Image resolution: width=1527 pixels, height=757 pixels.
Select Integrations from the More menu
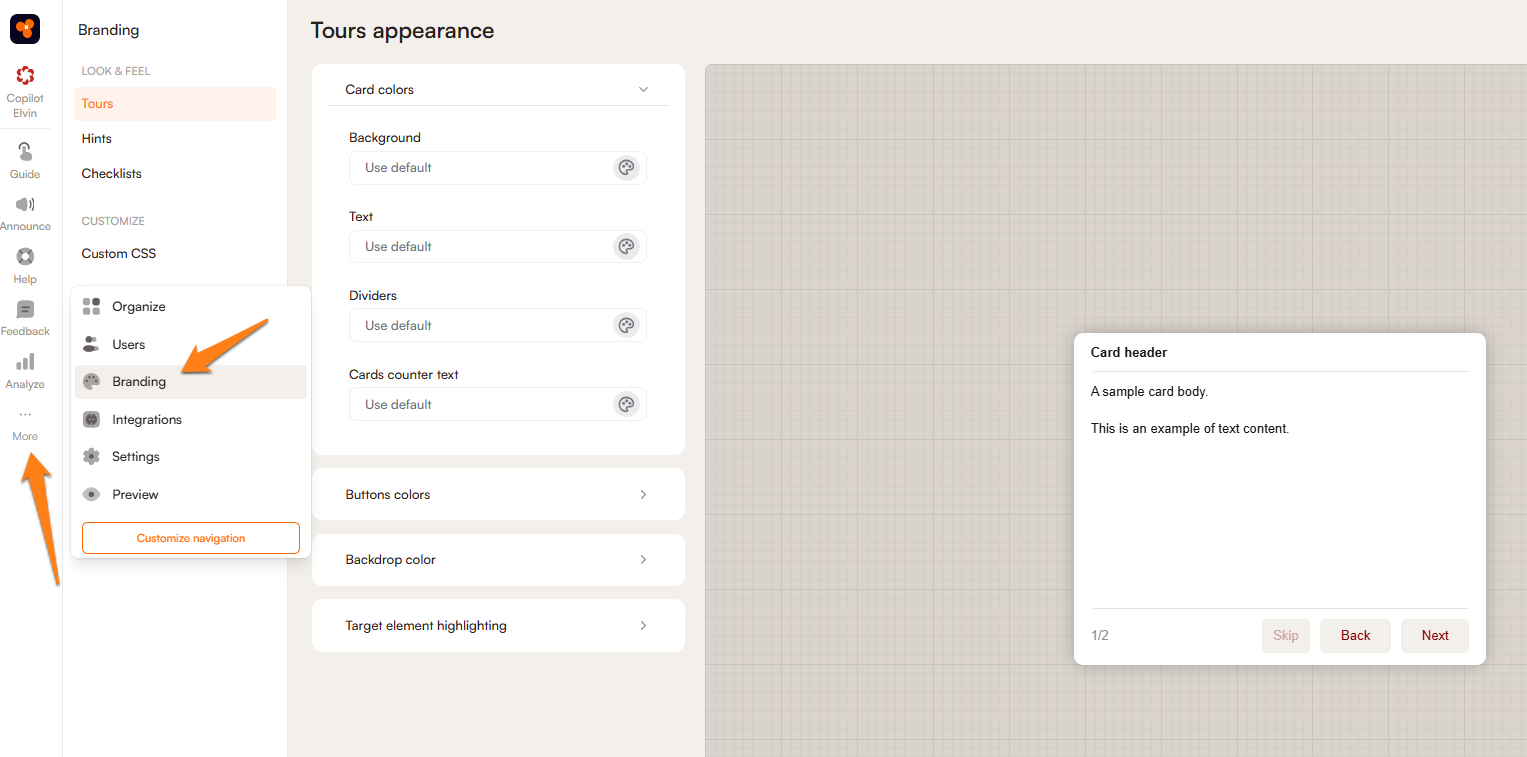click(146, 420)
